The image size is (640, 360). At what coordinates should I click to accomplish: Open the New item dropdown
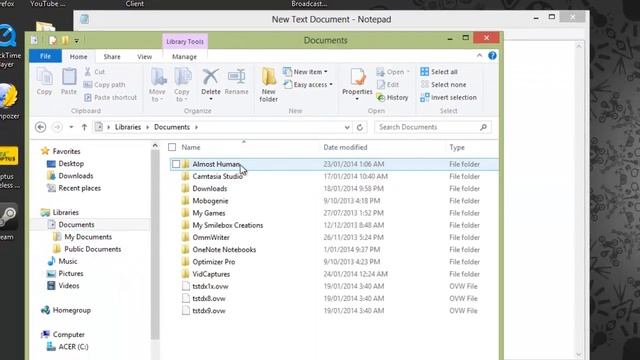tap(305, 72)
